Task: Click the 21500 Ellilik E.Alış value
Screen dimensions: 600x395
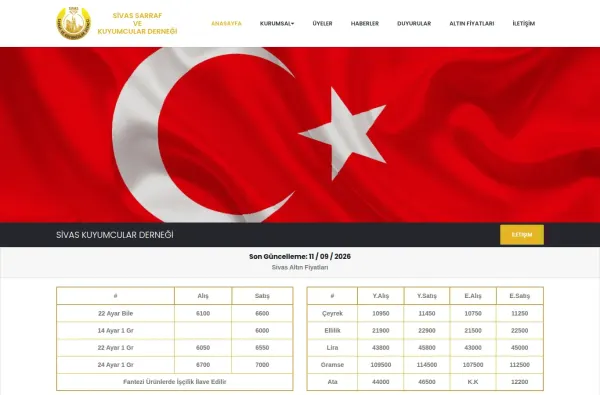Action: pyautogui.click(x=473, y=330)
